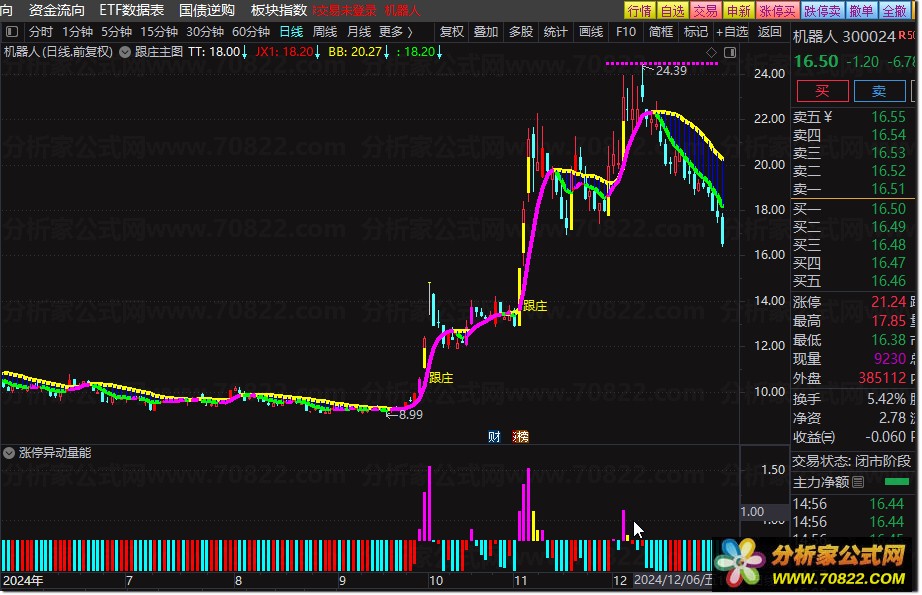Open the 资金流向 menu
The image size is (922, 595).
pos(56,11)
